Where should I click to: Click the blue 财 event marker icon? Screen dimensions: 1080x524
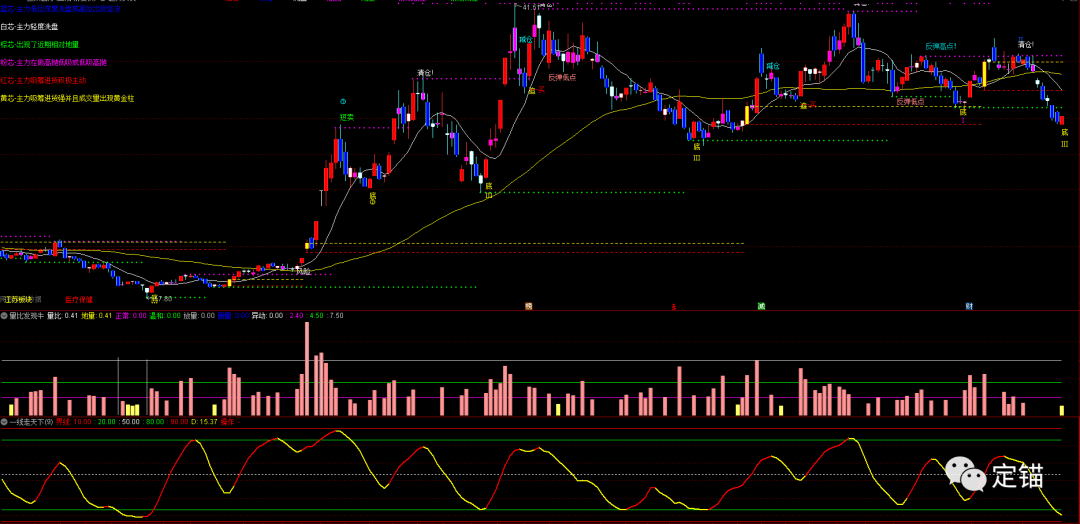coord(969,306)
